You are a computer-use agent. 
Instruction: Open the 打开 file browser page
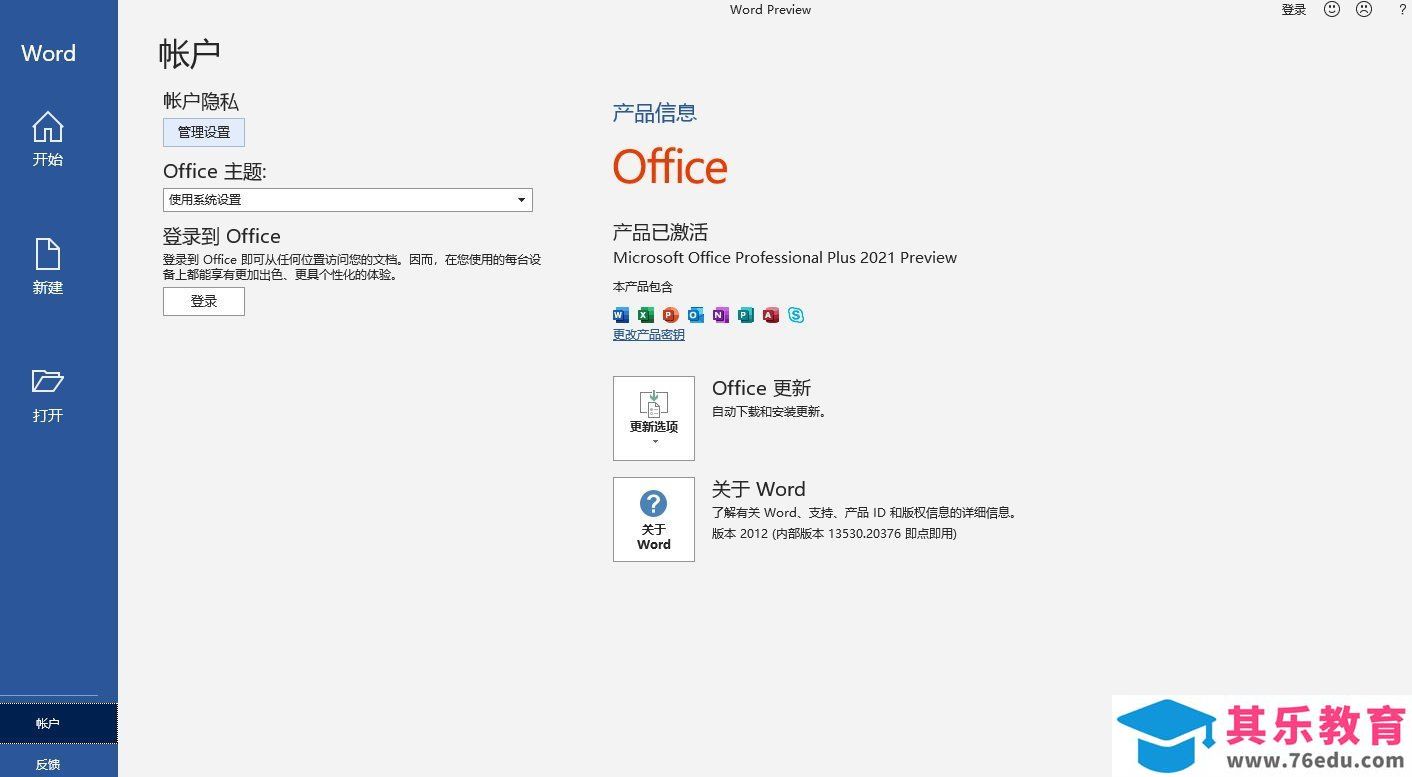pos(48,395)
